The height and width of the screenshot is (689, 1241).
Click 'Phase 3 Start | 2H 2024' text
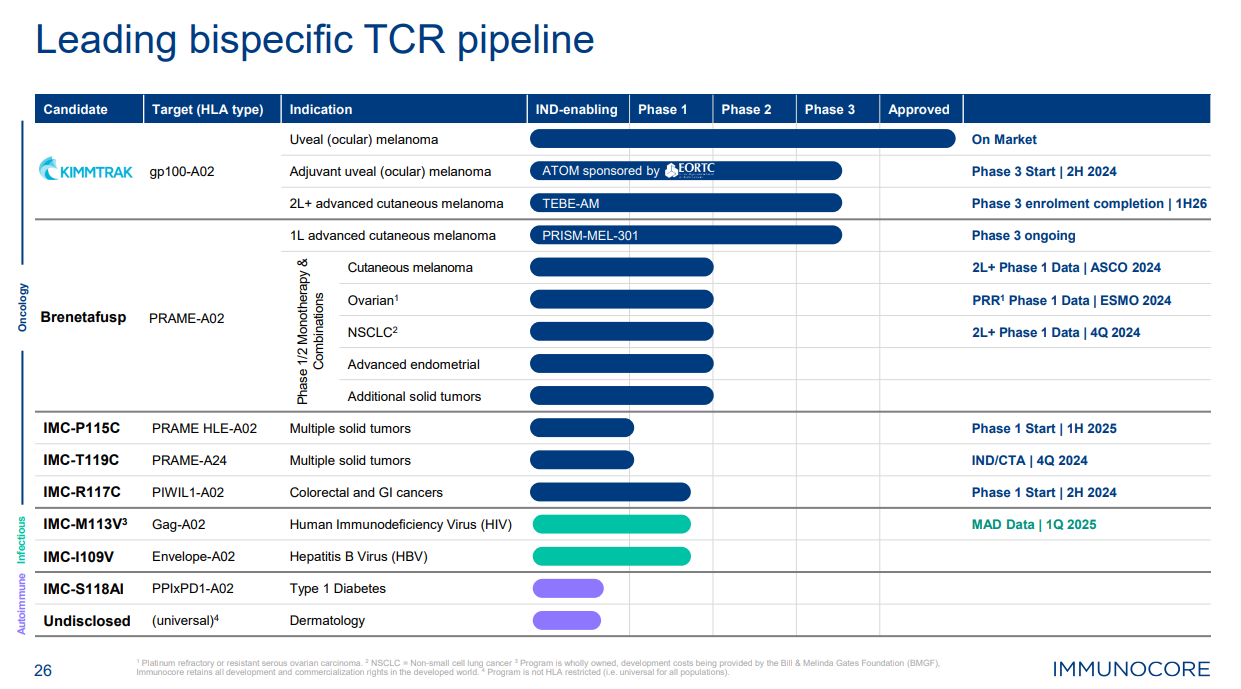click(1044, 171)
